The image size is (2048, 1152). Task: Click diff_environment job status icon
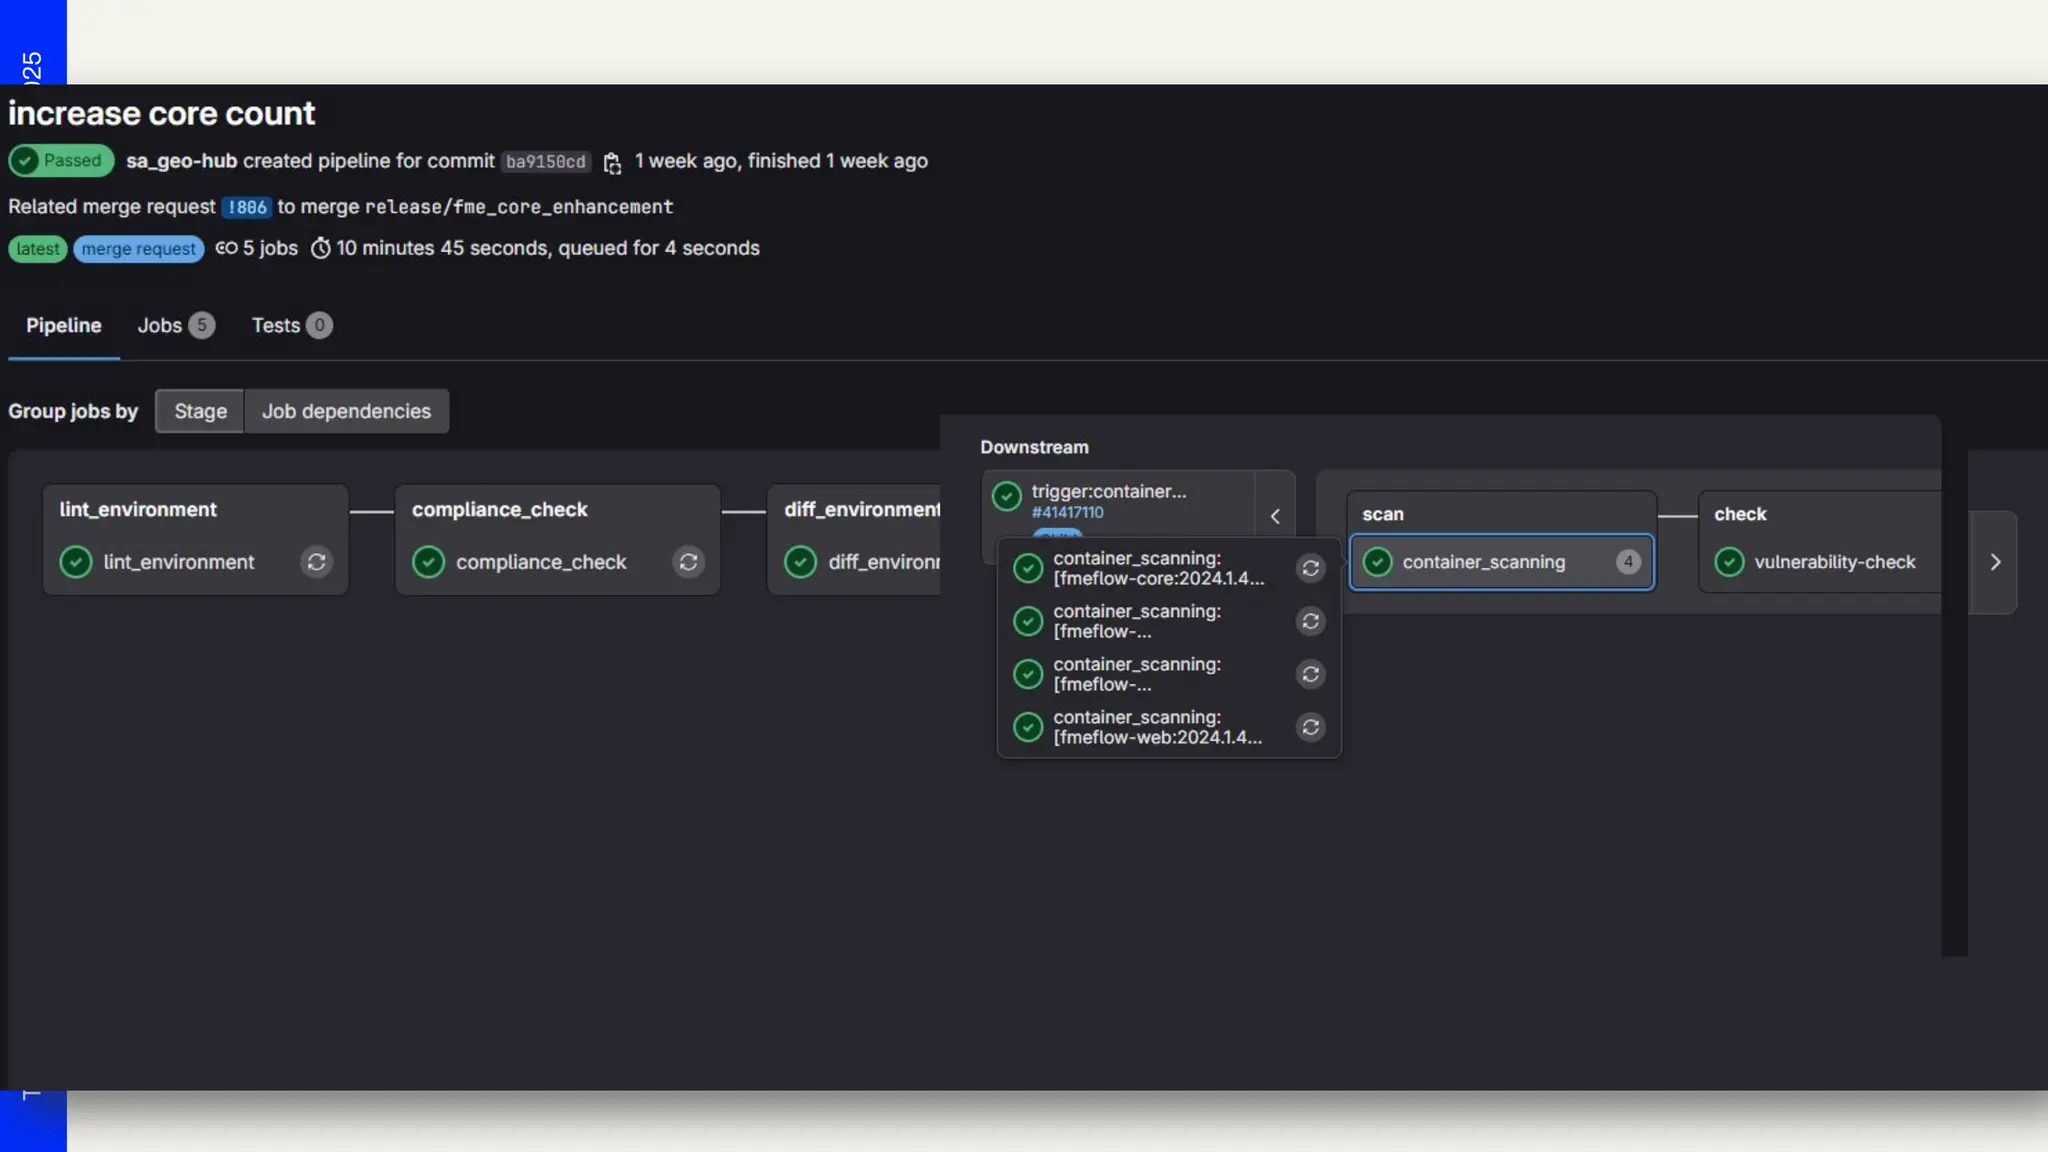[800, 562]
